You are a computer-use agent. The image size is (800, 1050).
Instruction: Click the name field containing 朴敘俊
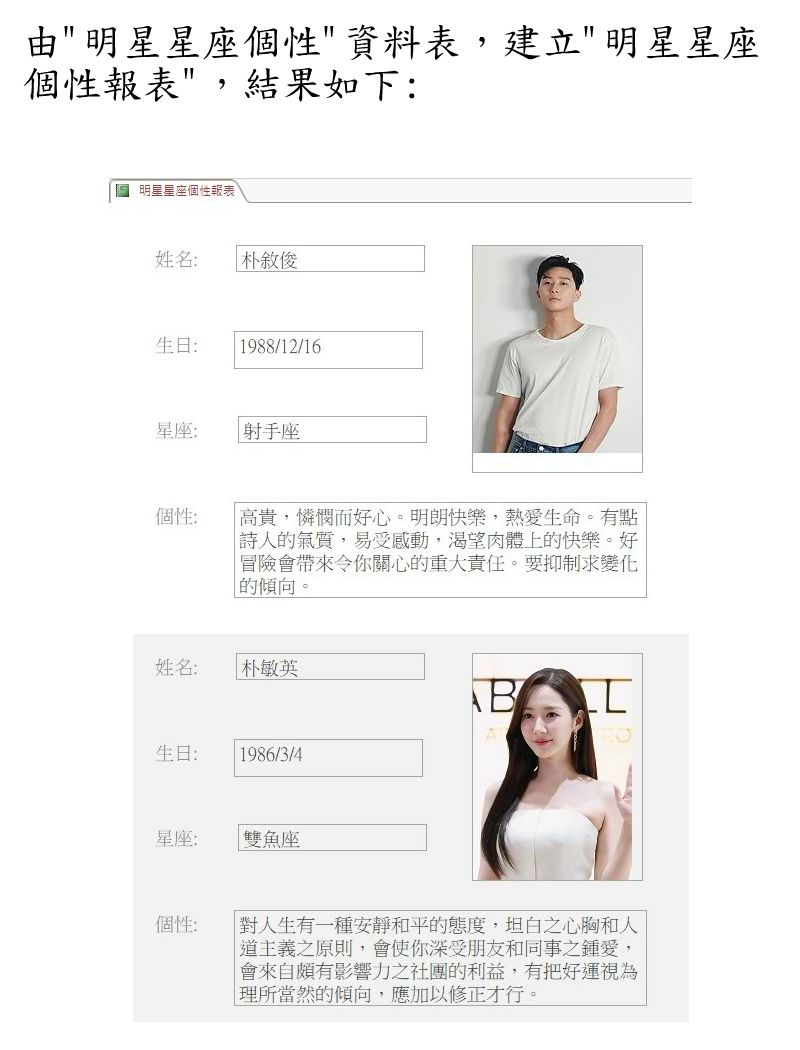[x=330, y=259]
